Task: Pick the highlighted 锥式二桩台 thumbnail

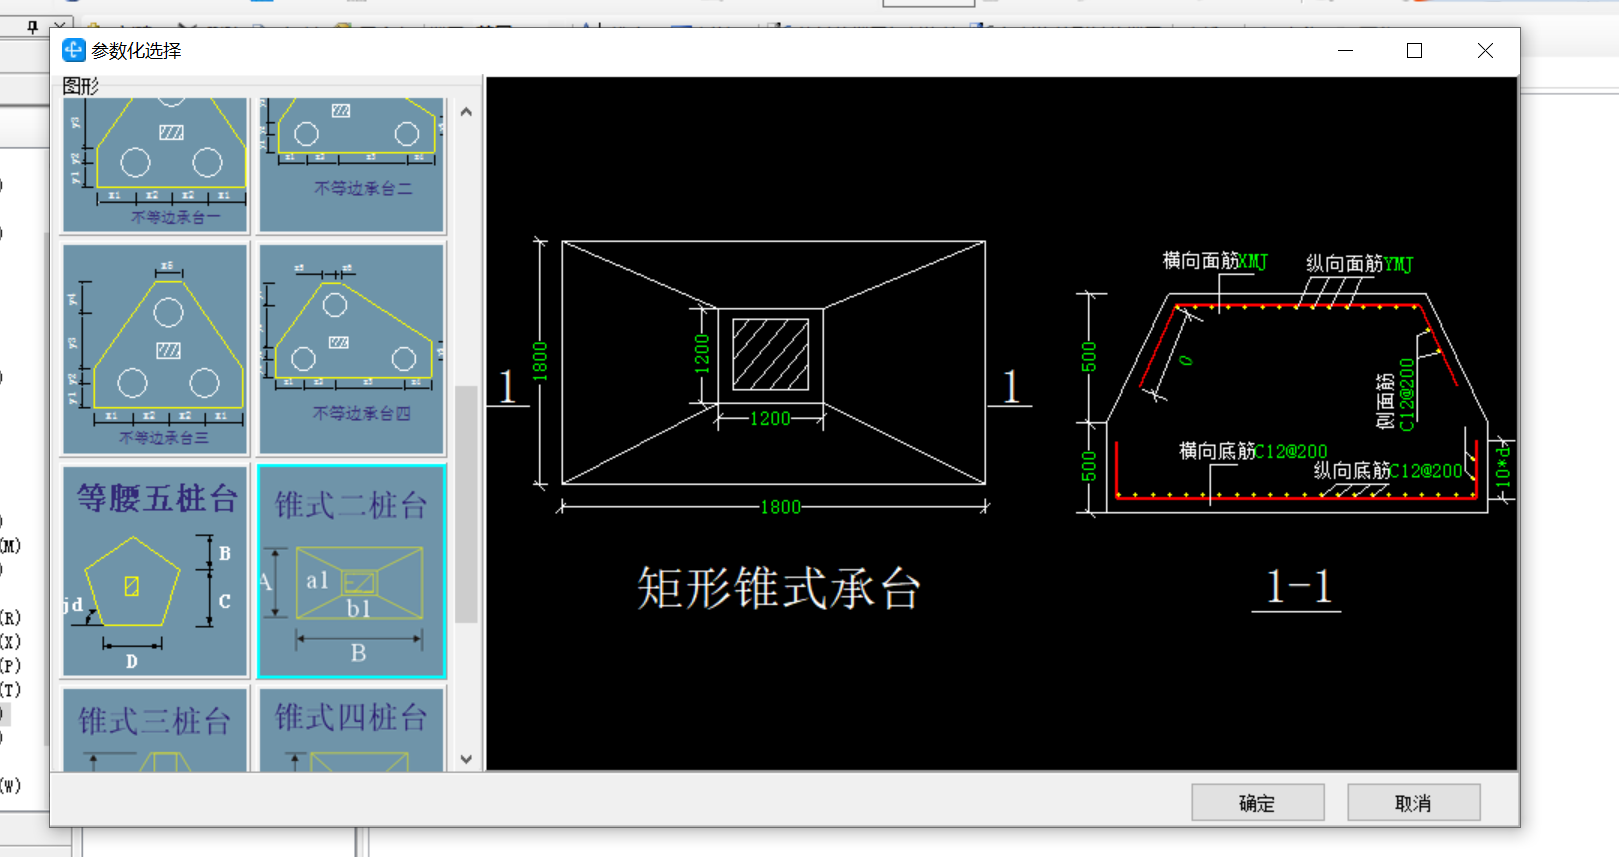Action: [351, 571]
